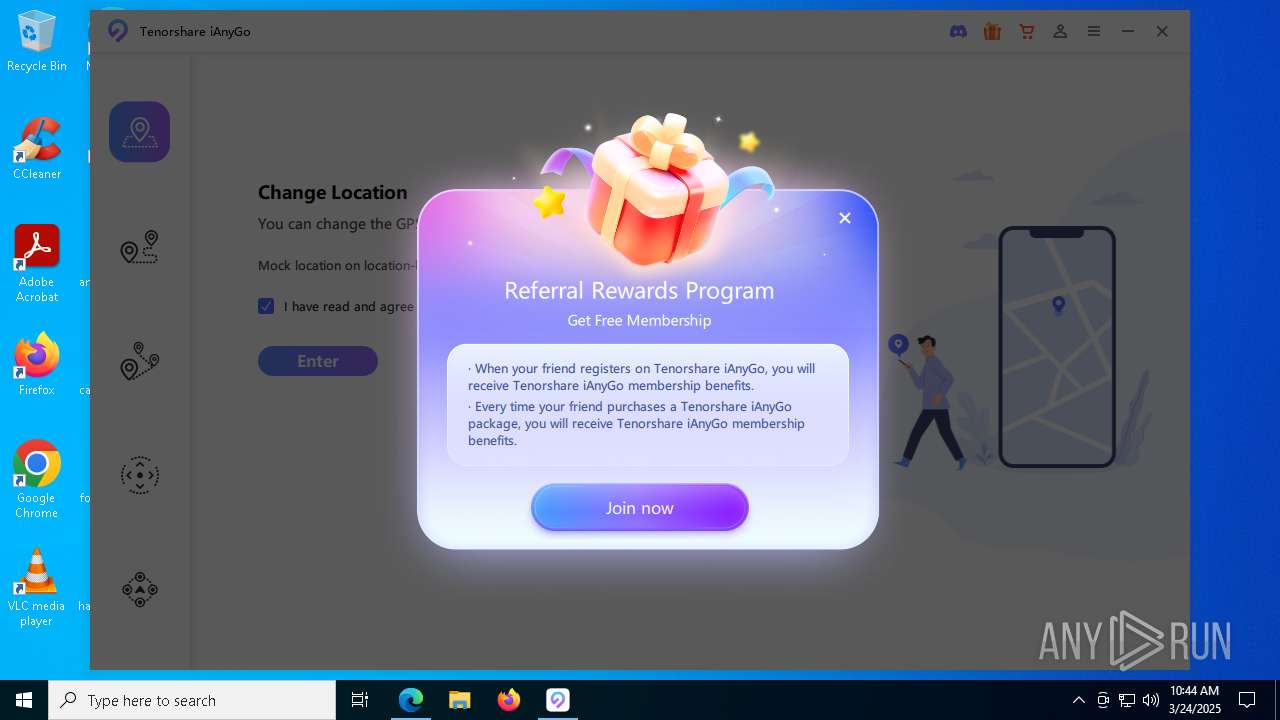Open CCleaner desktop shortcut
This screenshot has height=720, width=1280.
point(37,150)
